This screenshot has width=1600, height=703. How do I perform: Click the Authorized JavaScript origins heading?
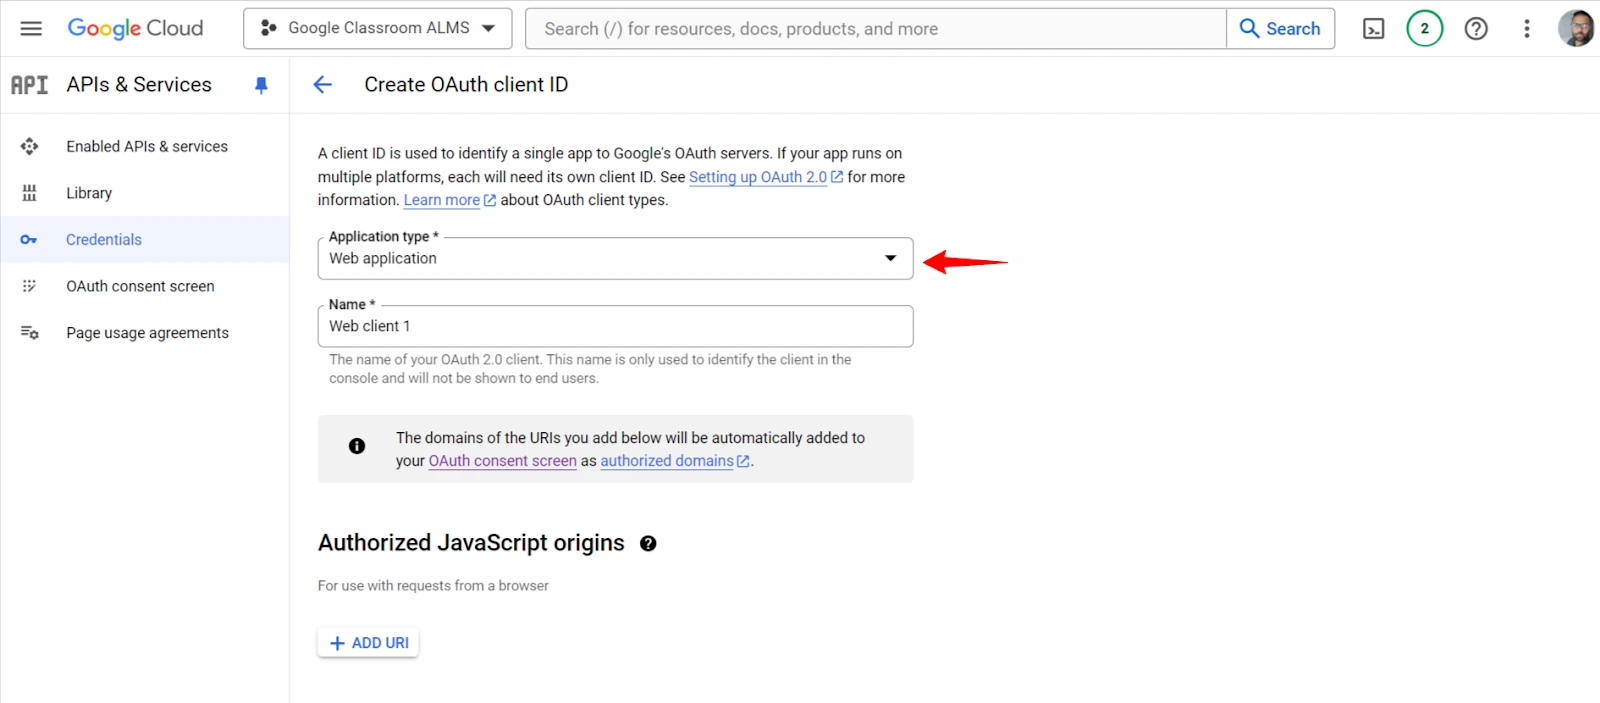tap(471, 543)
